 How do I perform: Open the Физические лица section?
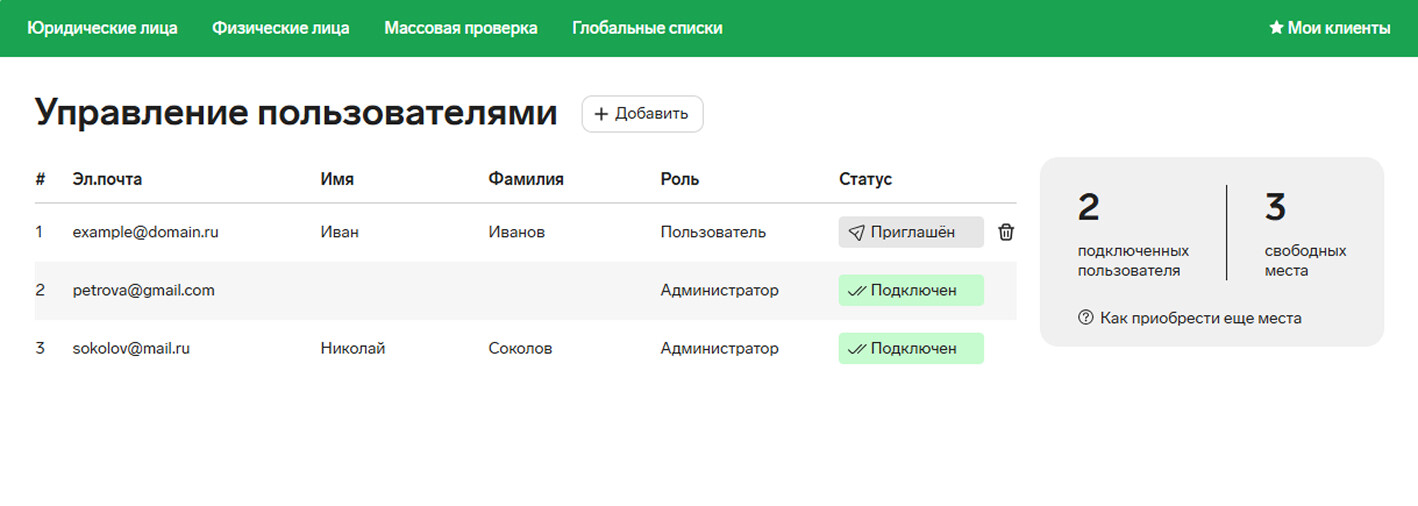[281, 28]
